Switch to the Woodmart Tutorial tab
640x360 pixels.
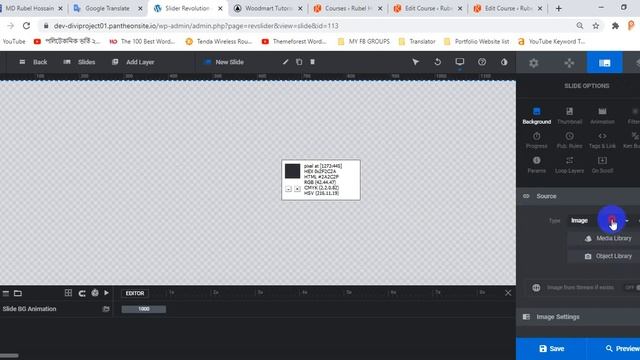pyautogui.click(x=267, y=8)
